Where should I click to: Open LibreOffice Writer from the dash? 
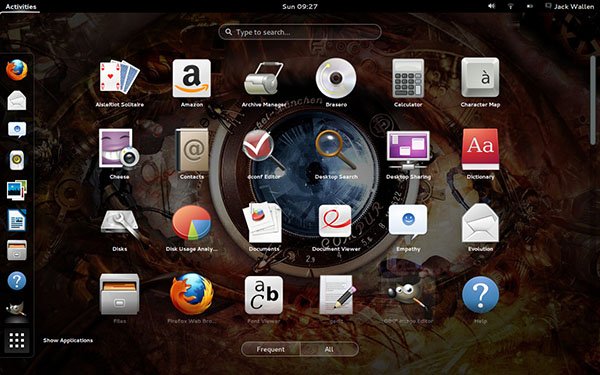tap(17, 220)
